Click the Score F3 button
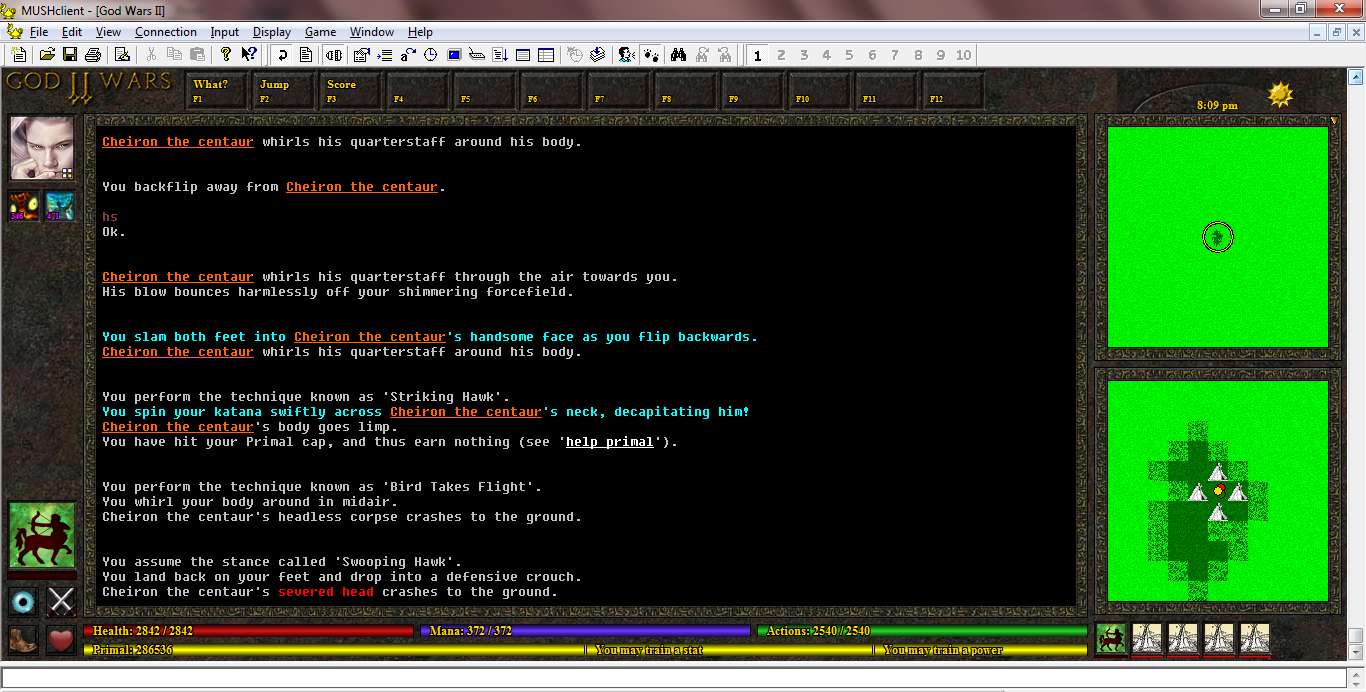This screenshot has height=692, width=1366. 351,90
